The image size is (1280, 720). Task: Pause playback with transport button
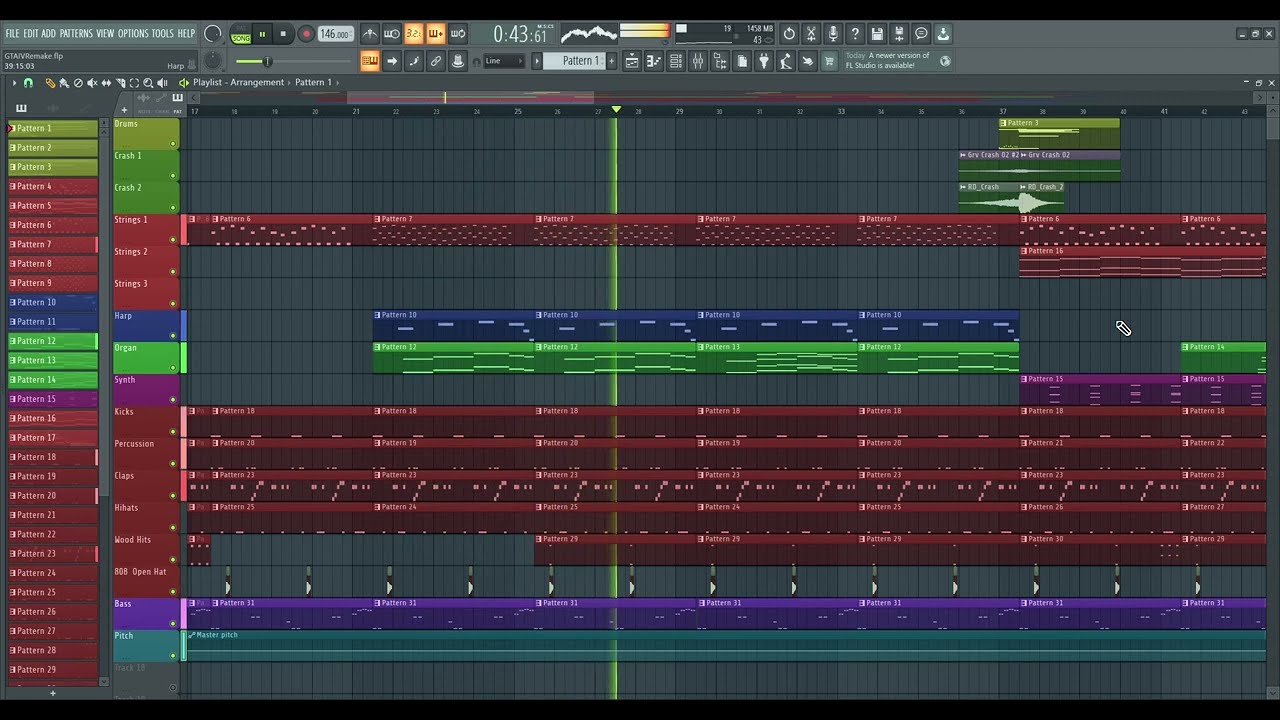pyautogui.click(x=262, y=34)
